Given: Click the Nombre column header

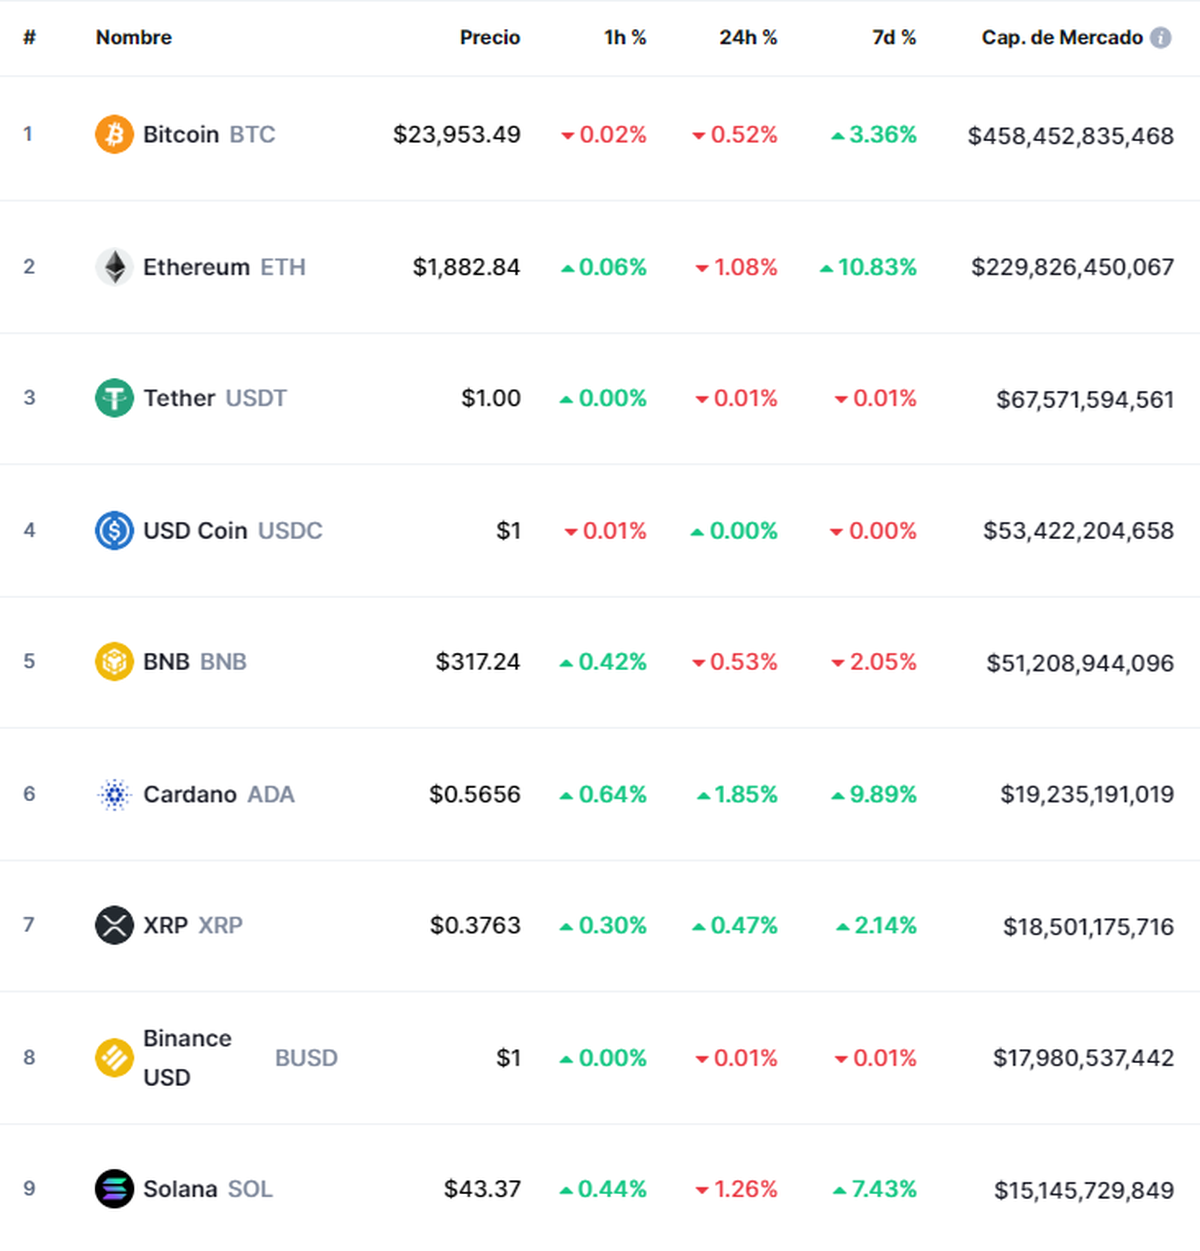Looking at the screenshot, I should pos(133,37).
